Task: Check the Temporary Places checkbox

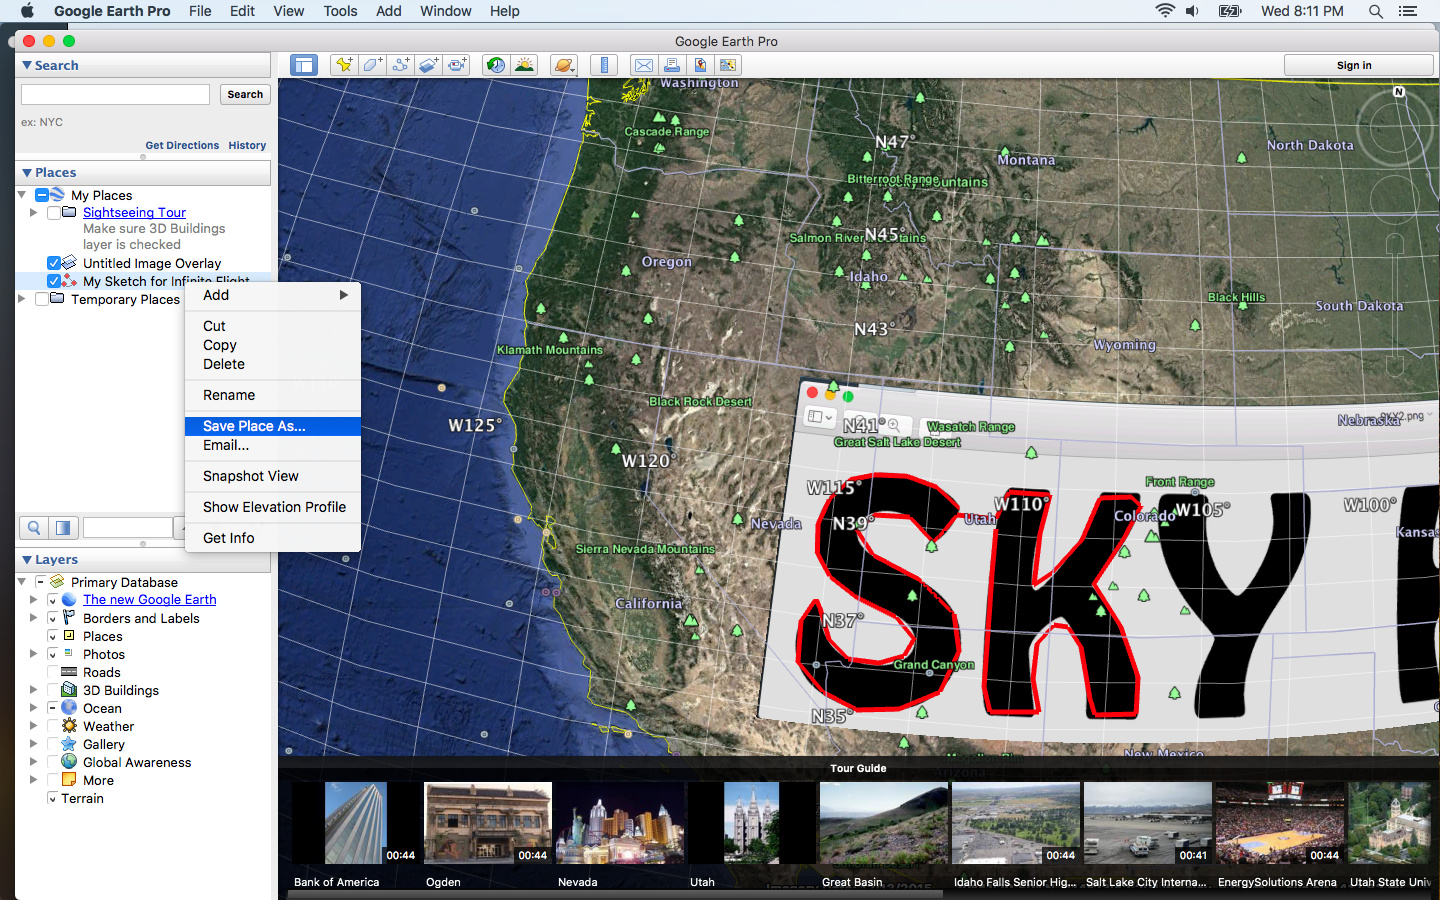Action: coord(42,299)
